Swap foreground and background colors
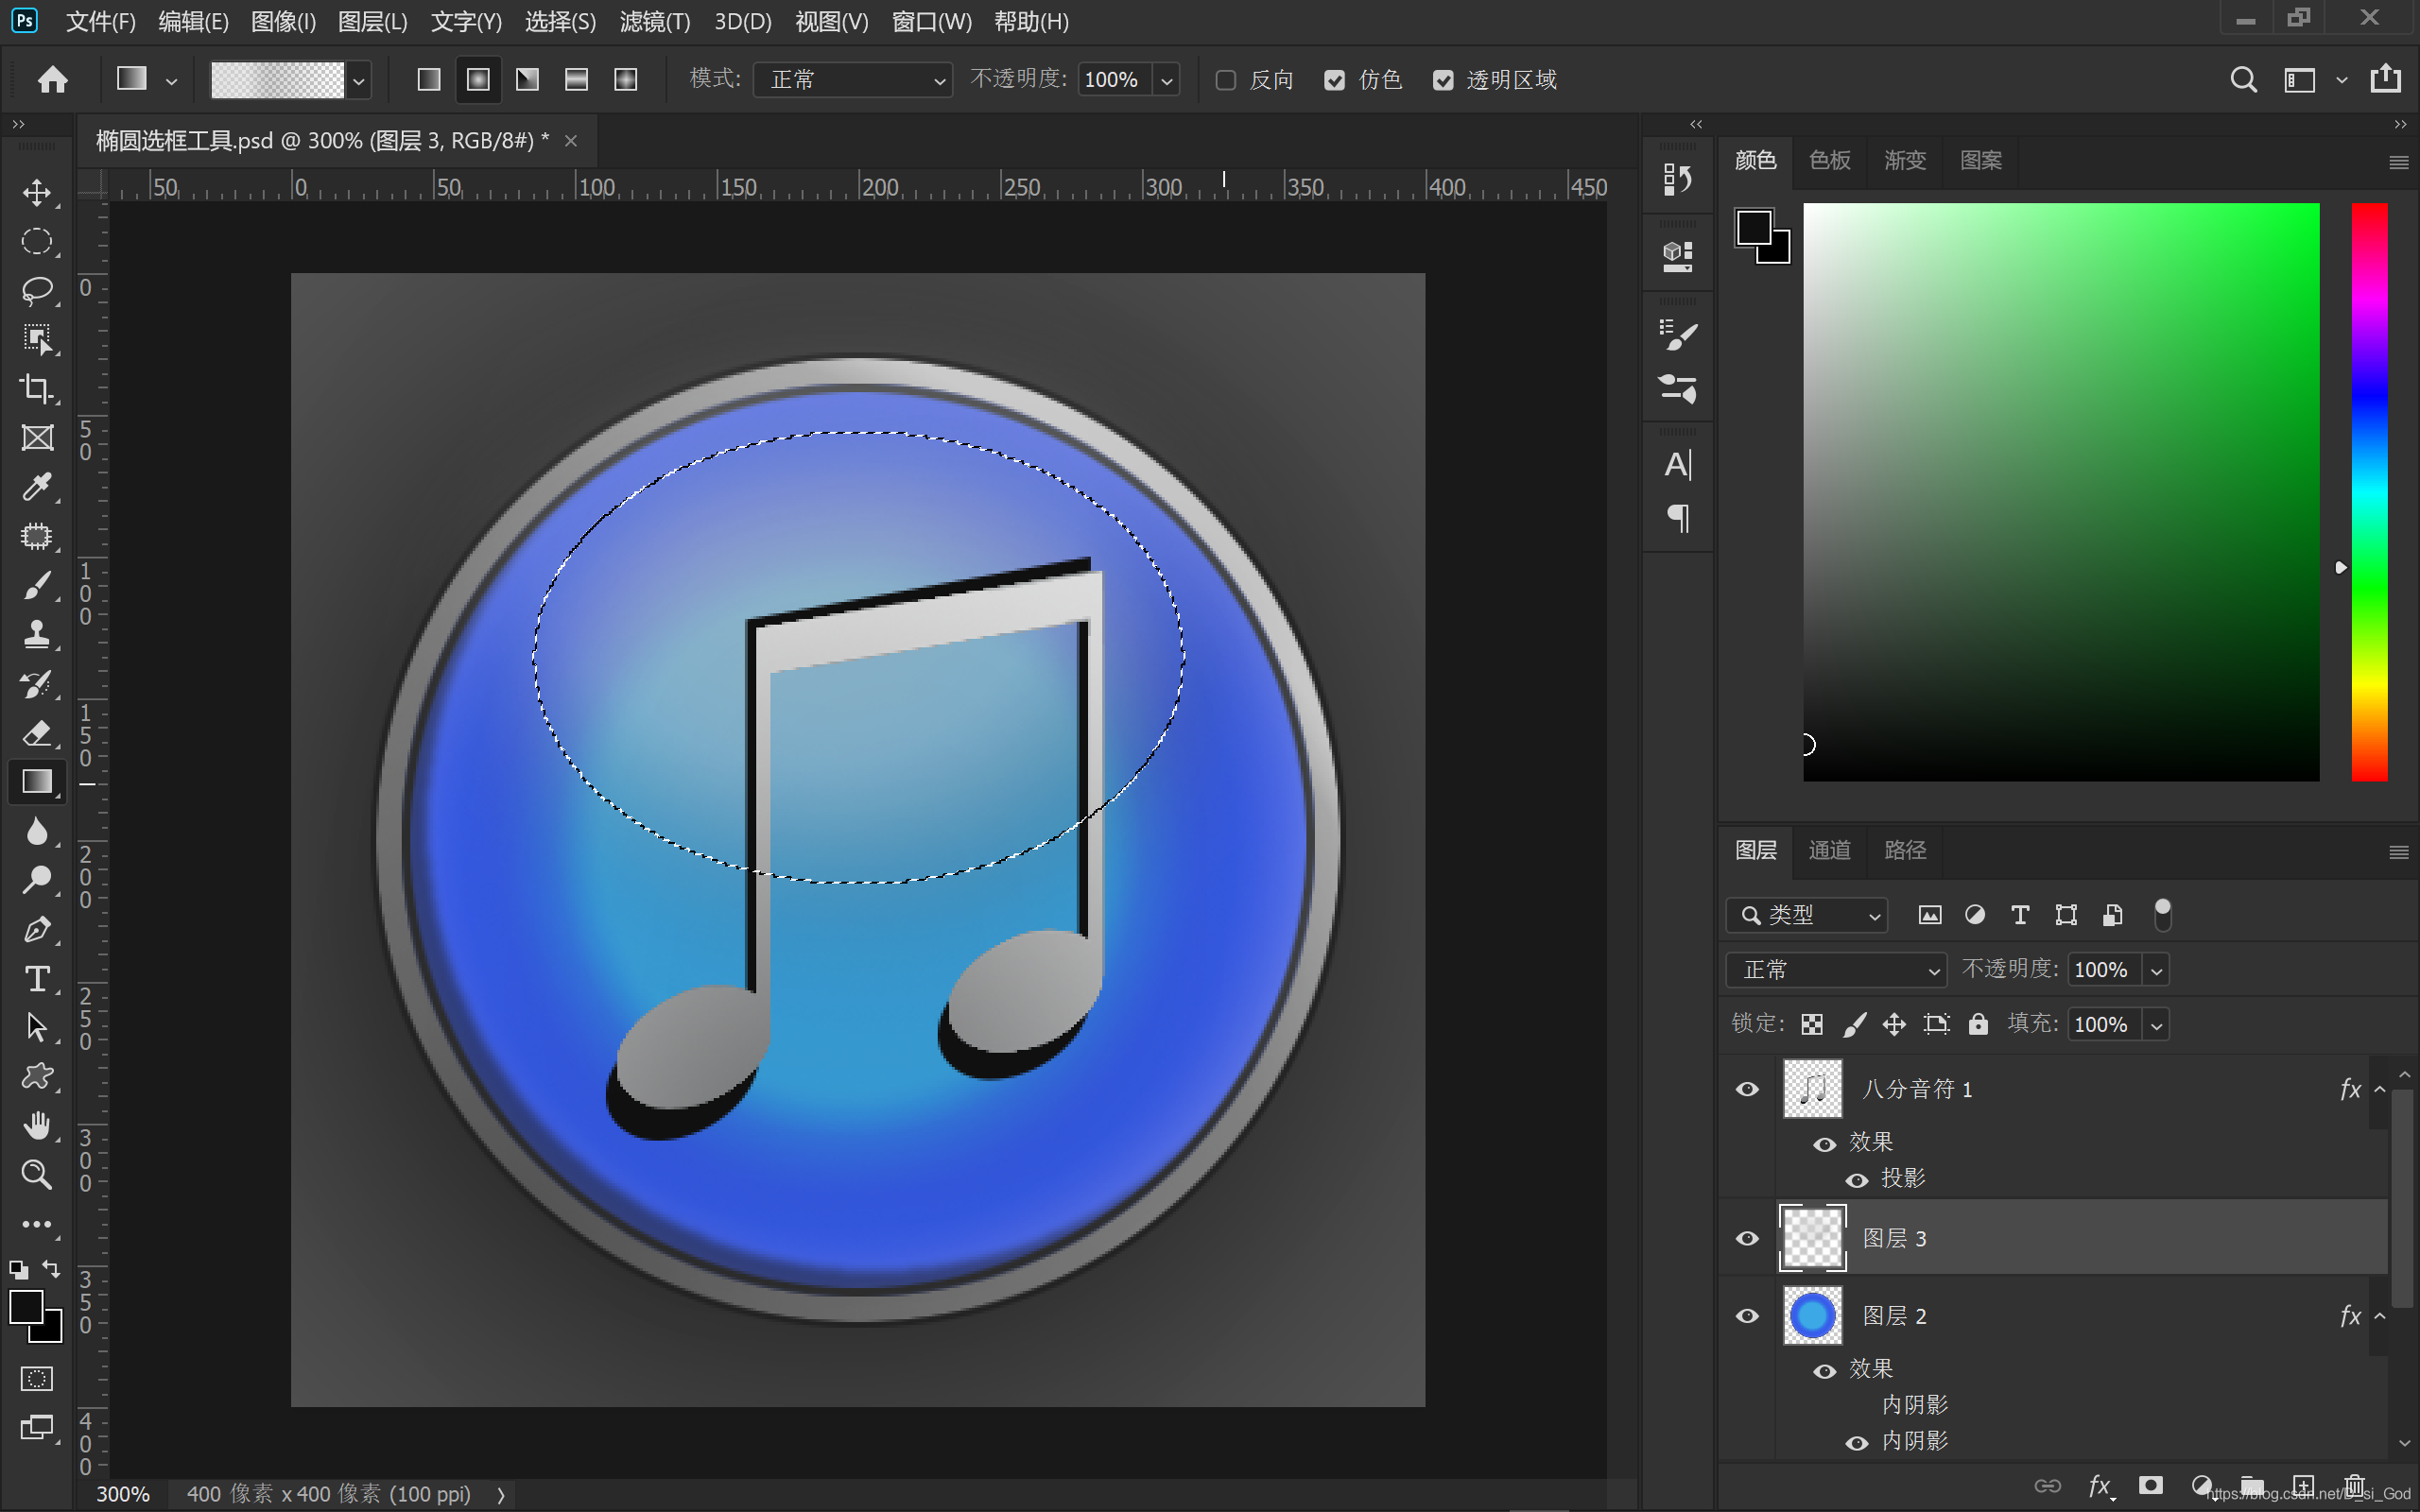The image size is (2420, 1512). click(51, 1268)
